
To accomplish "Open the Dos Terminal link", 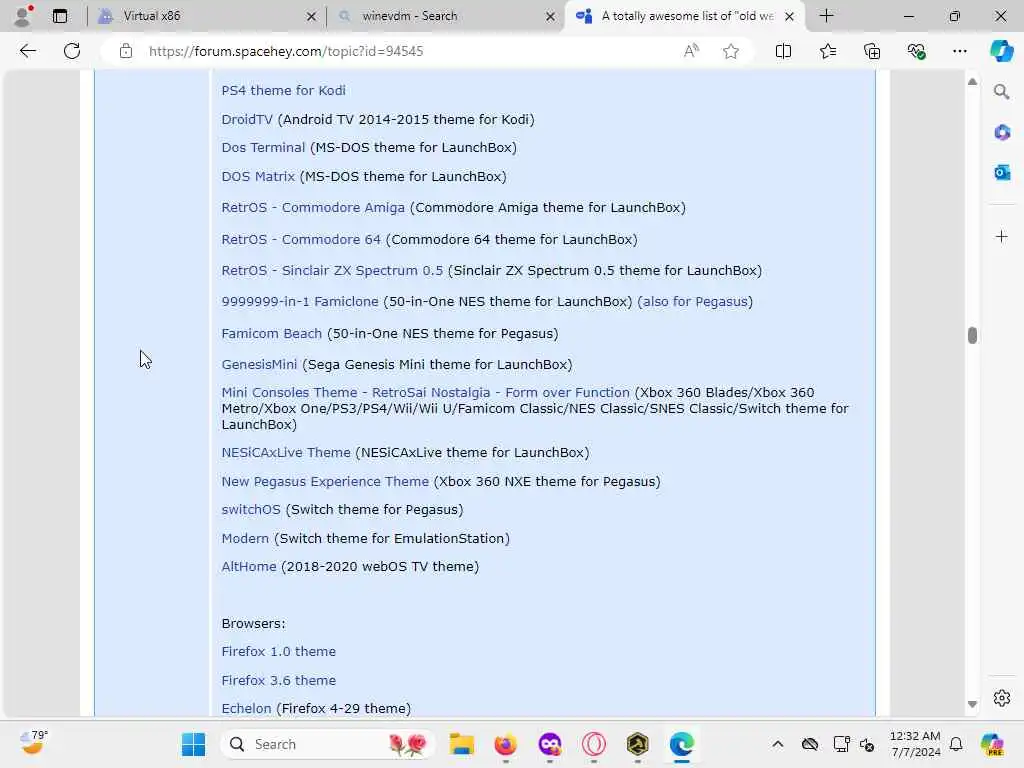I will click(263, 147).
